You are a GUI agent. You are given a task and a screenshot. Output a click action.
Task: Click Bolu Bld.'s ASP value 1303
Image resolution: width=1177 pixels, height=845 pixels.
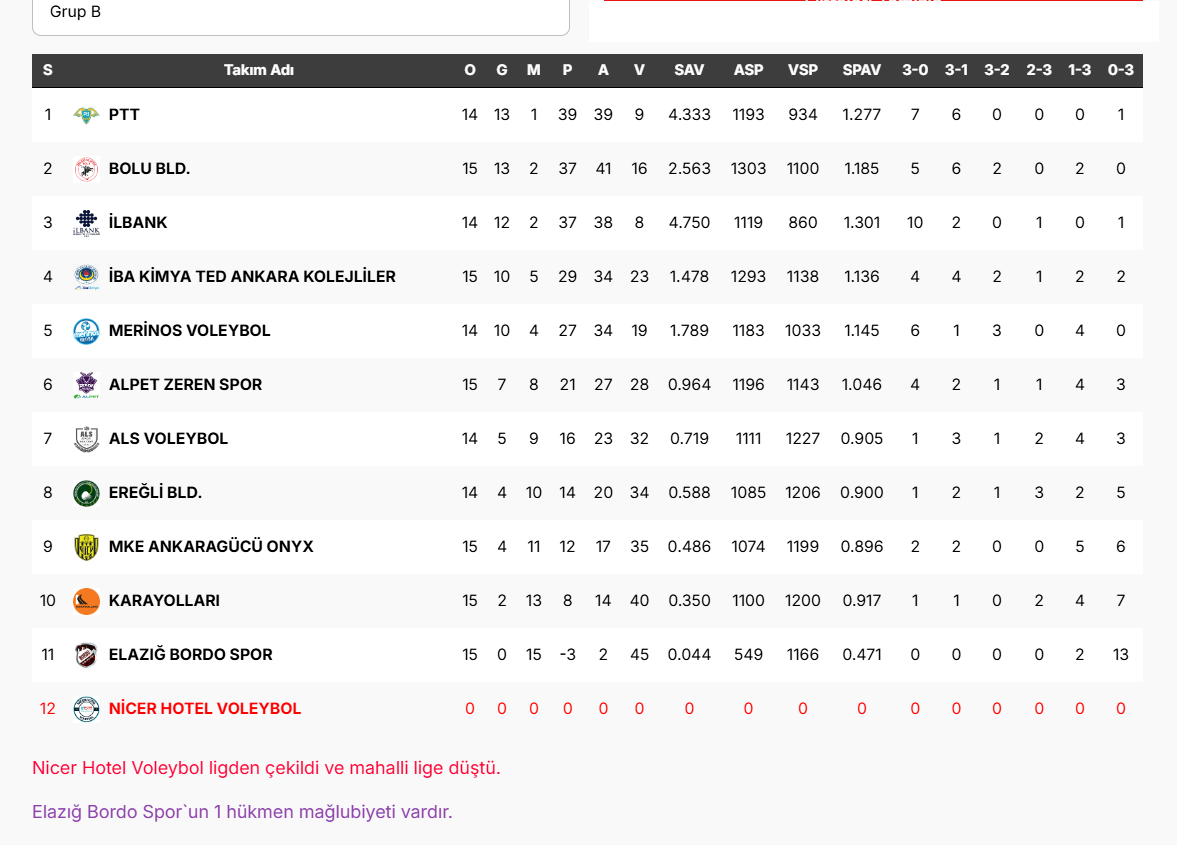pyautogui.click(x=748, y=169)
